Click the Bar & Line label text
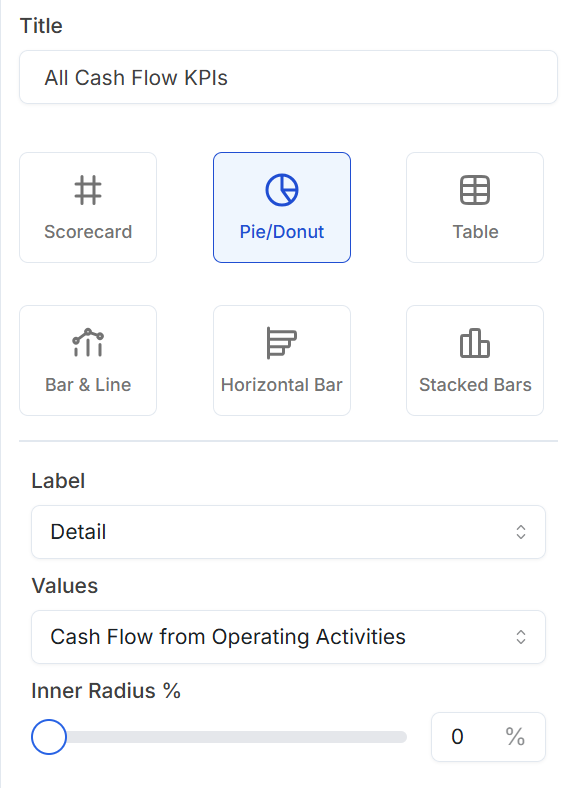The image size is (570, 788). tap(88, 384)
